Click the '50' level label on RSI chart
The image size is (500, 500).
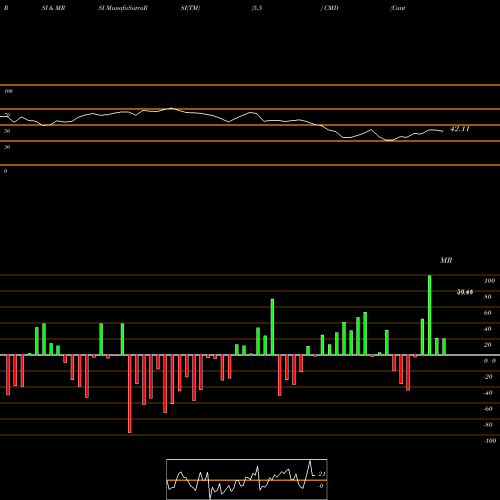7,131
